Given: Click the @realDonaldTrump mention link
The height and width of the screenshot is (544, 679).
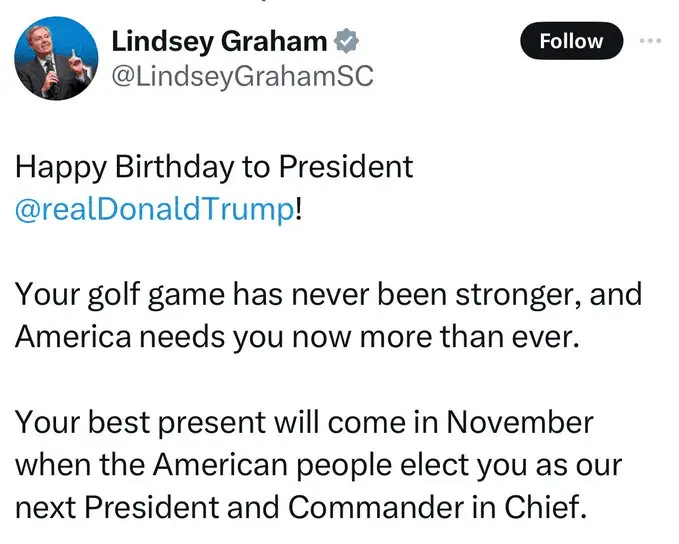Looking at the screenshot, I should point(155,211).
